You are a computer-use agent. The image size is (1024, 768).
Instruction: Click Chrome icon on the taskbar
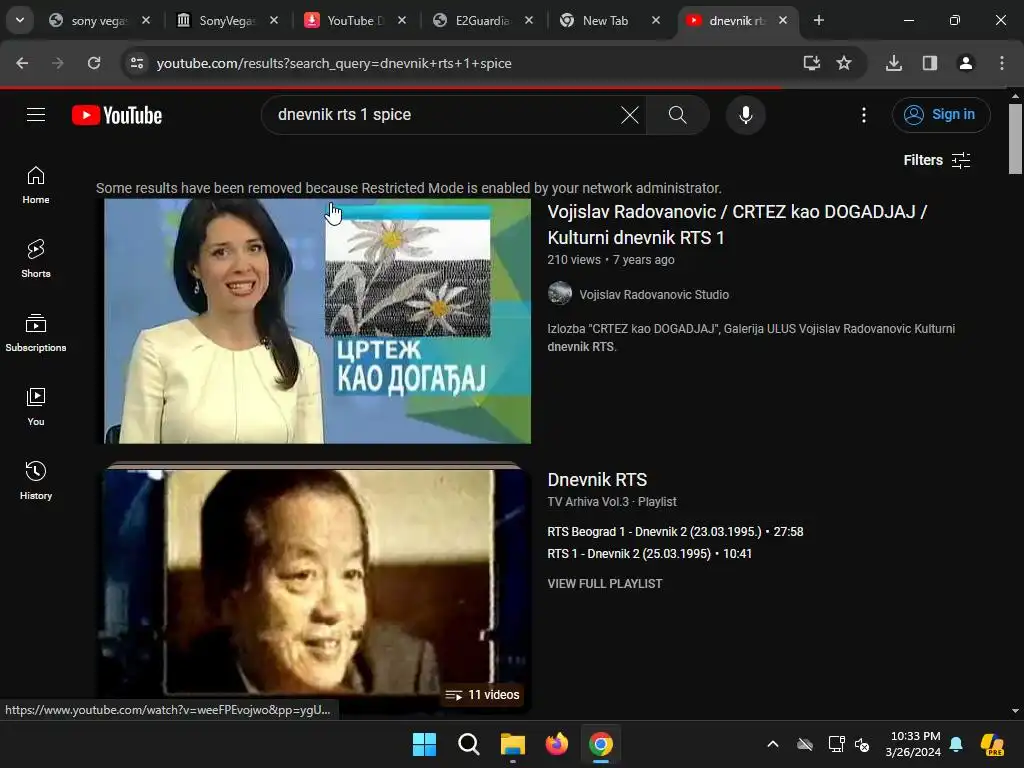[x=601, y=744]
